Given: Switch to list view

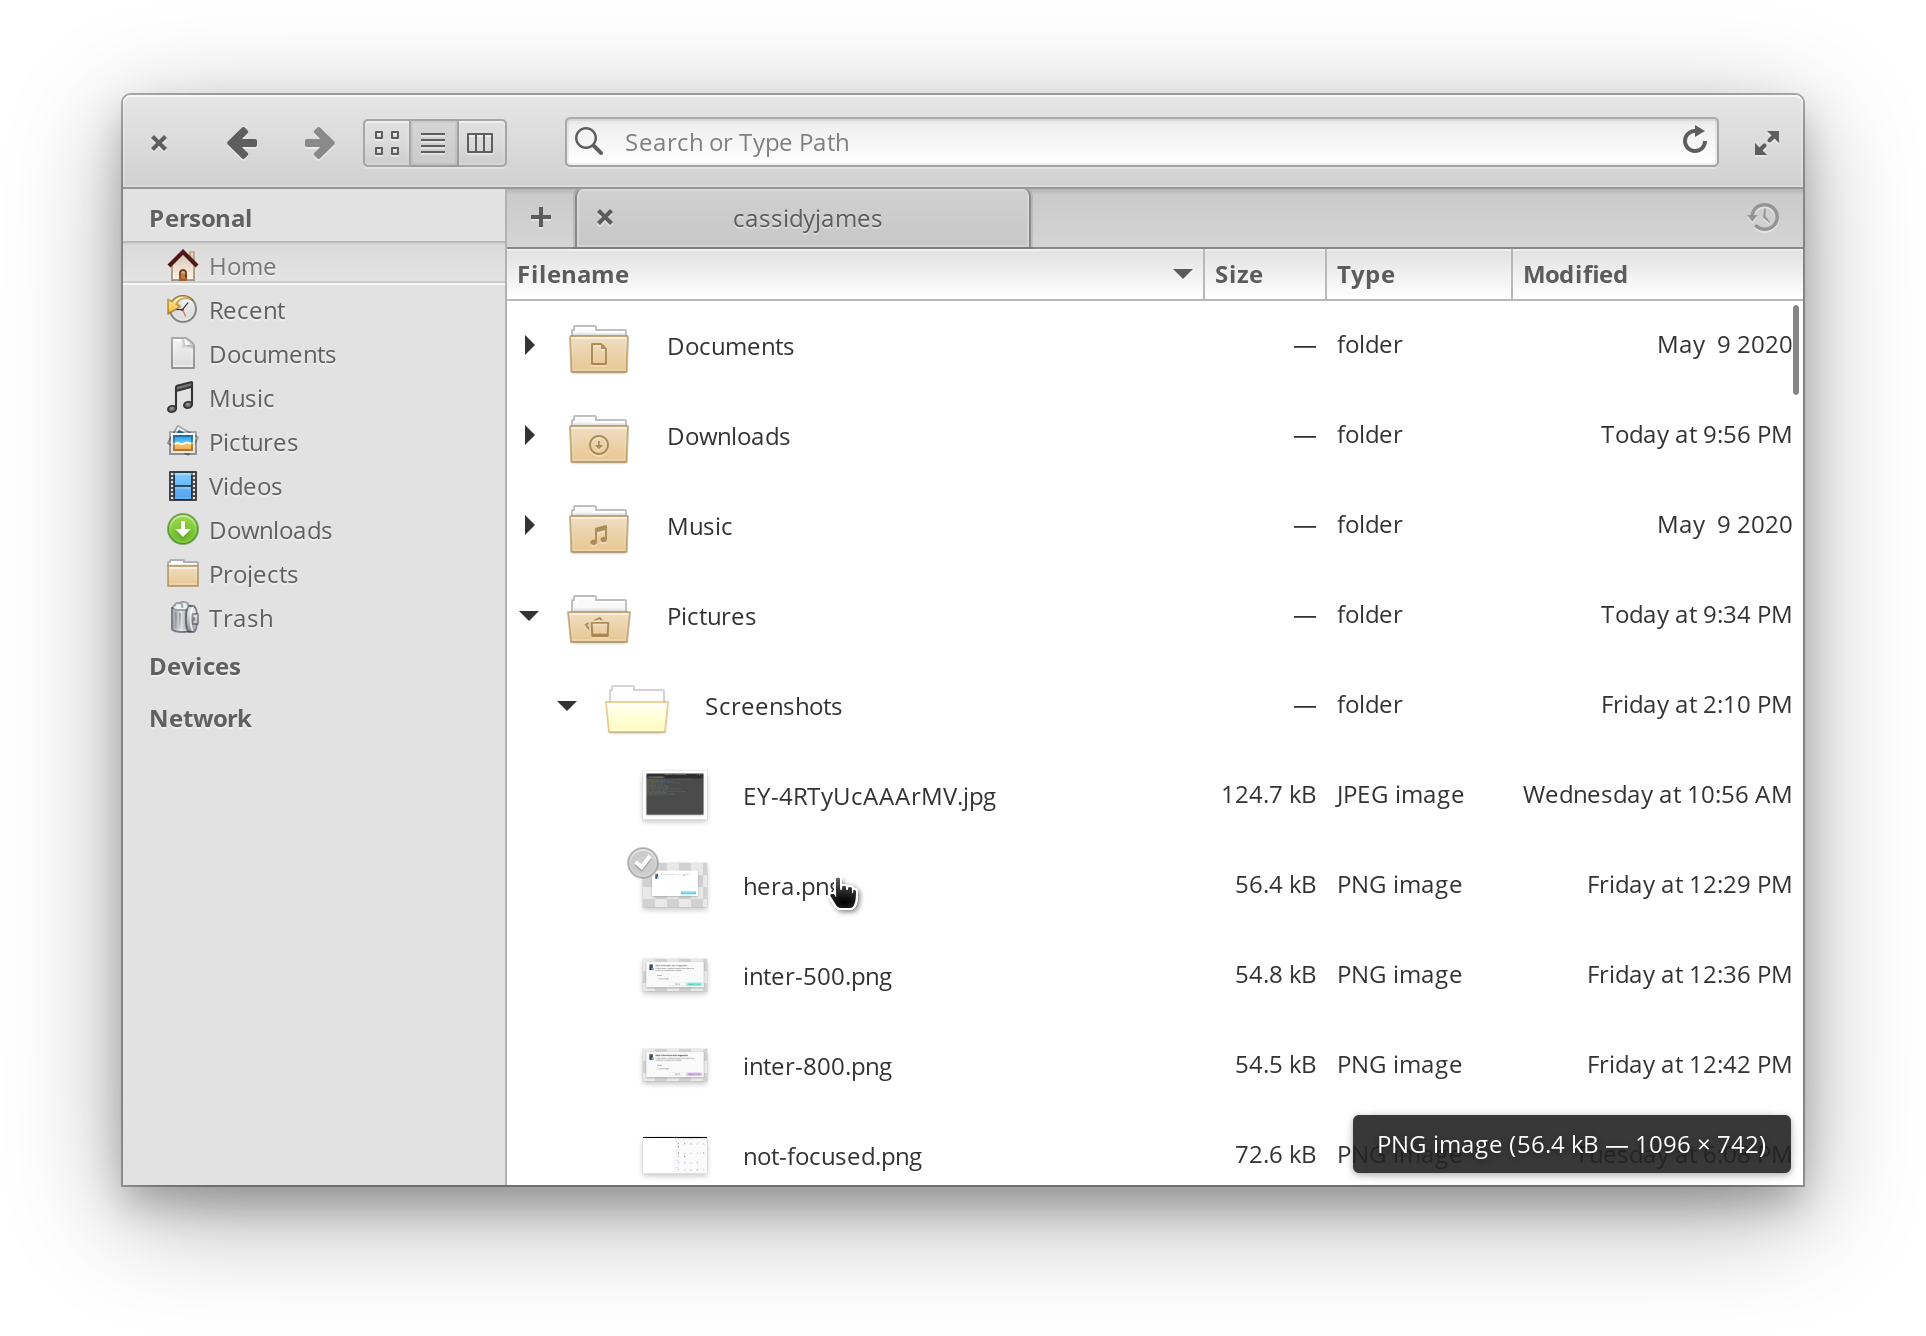Looking at the screenshot, I should [x=432, y=142].
